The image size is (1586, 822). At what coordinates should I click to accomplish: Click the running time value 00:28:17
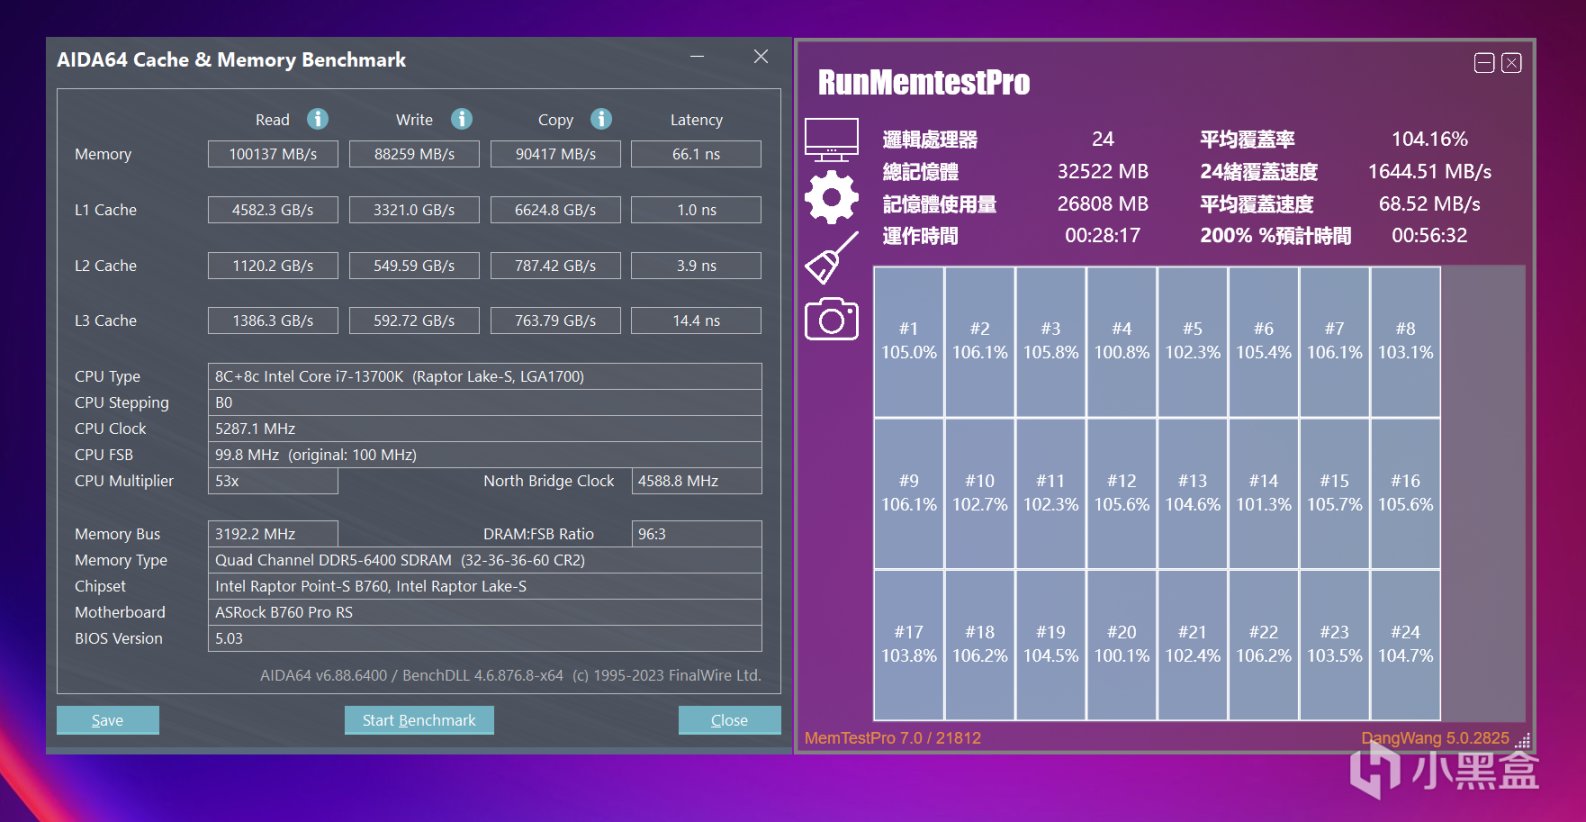click(1103, 236)
